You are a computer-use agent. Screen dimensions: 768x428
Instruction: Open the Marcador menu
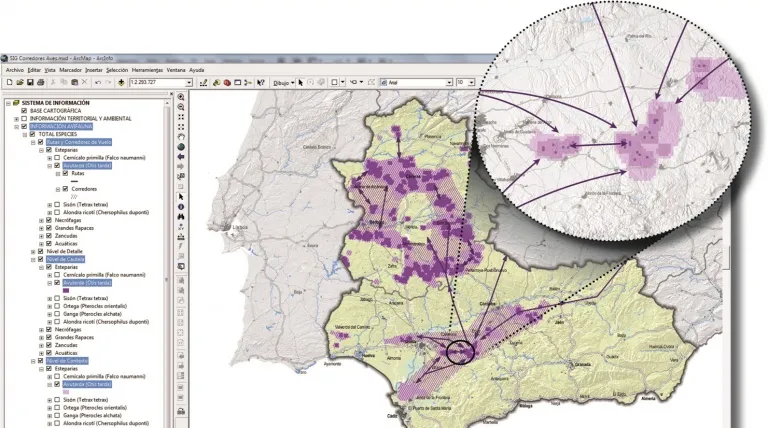coord(71,71)
